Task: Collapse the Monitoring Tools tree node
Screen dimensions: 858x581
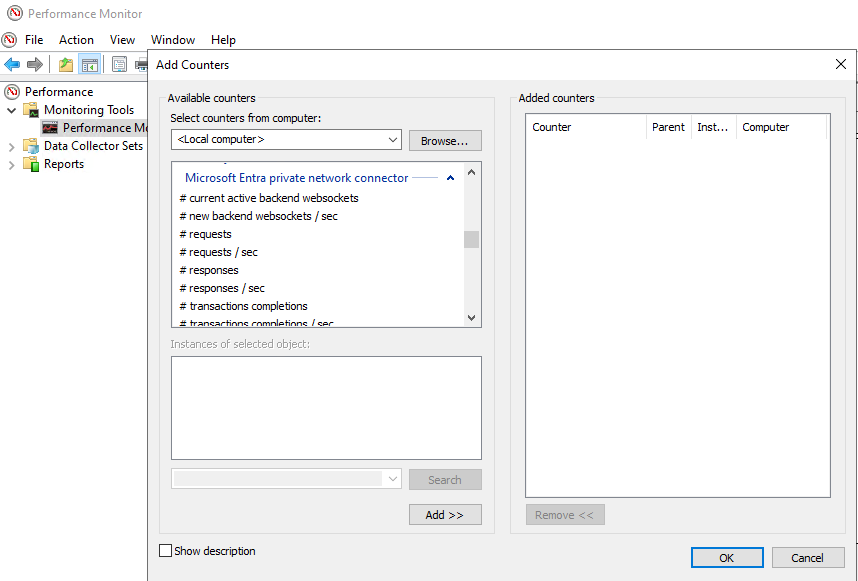Action: click(x=11, y=110)
